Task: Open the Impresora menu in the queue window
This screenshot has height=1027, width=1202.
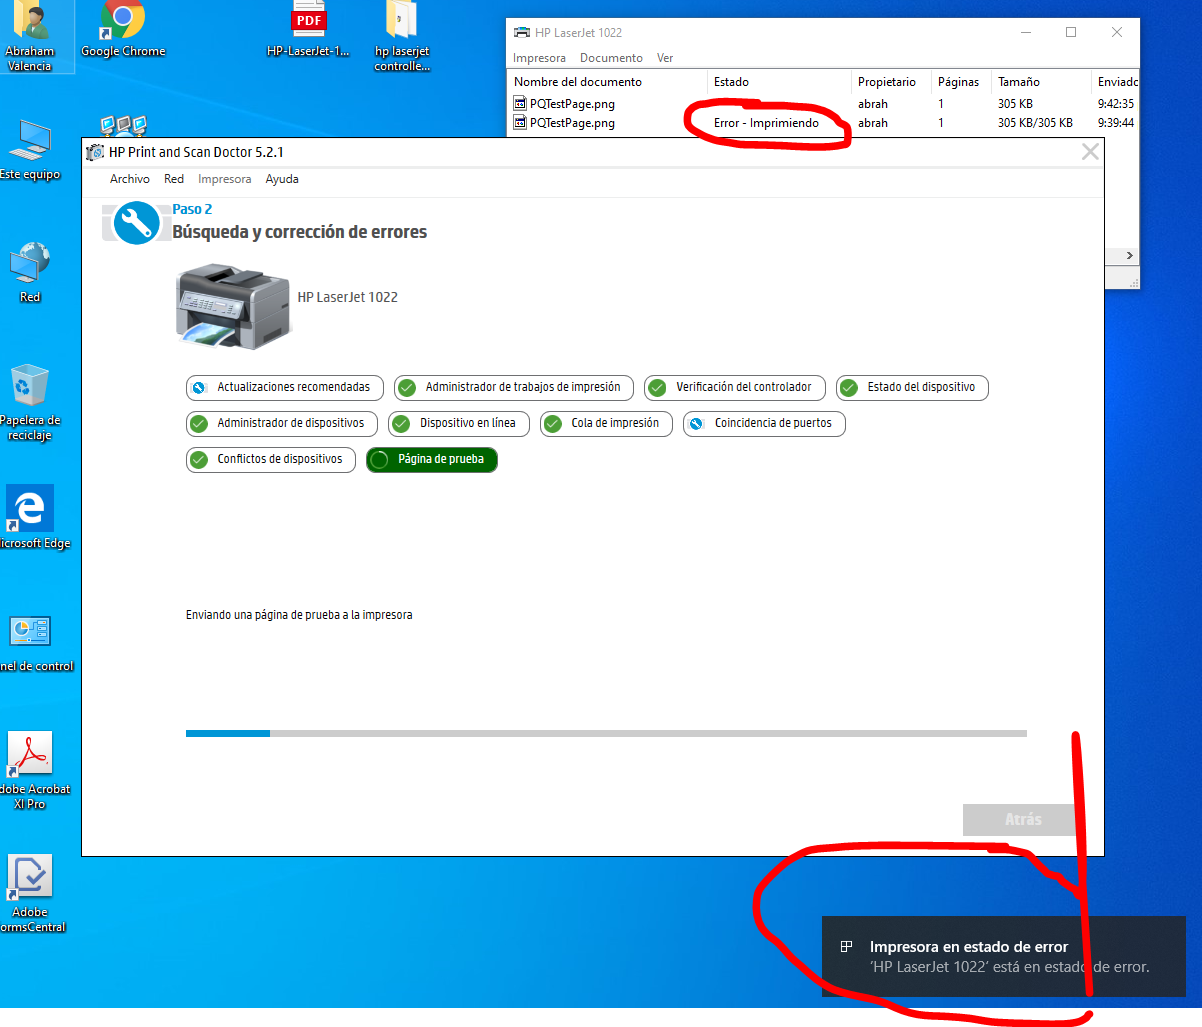Action: coord(539,58)
